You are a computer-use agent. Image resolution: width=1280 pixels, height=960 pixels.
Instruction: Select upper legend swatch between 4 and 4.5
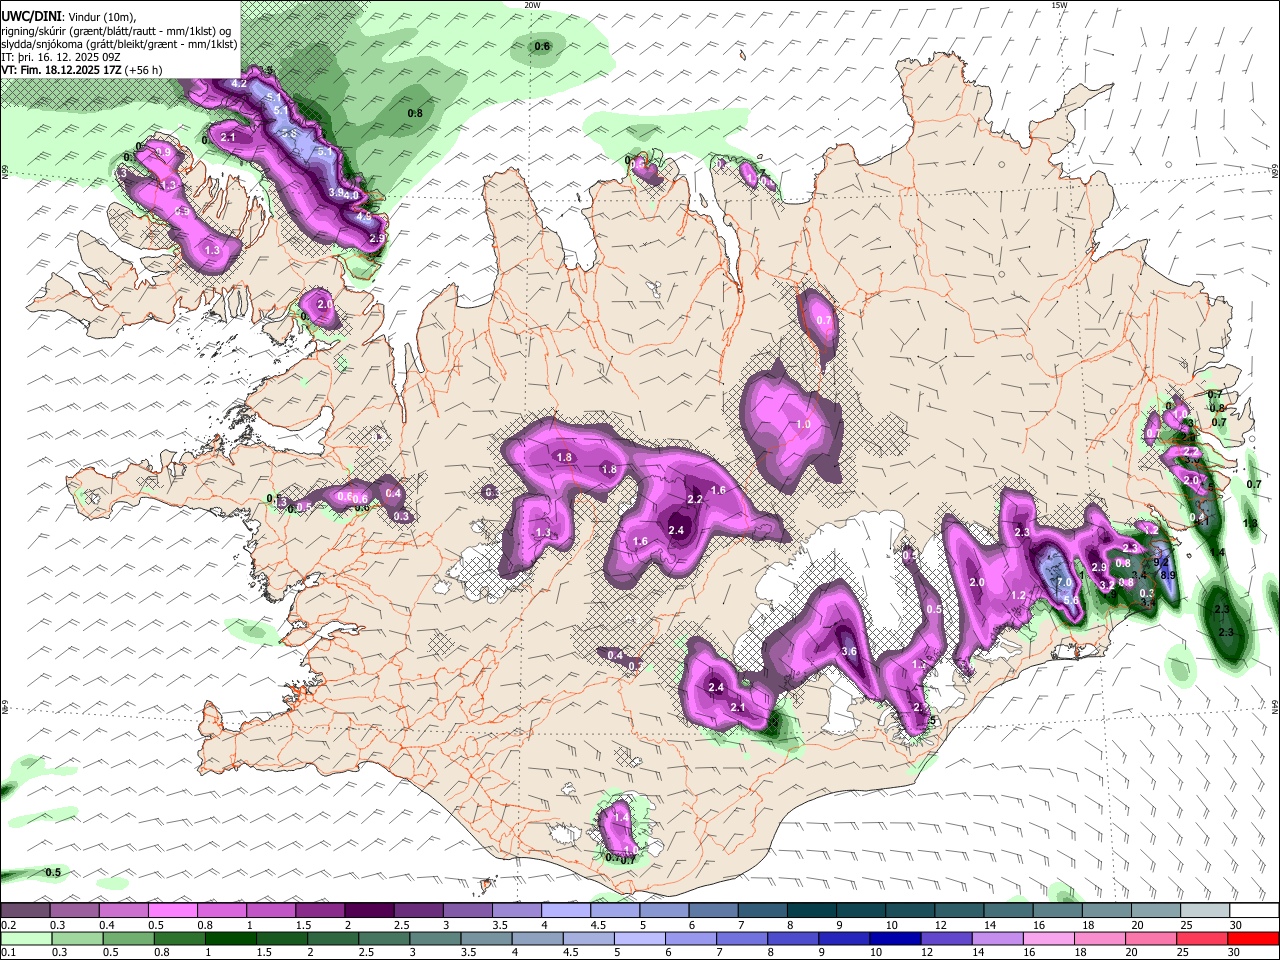(x=564, y=910)
